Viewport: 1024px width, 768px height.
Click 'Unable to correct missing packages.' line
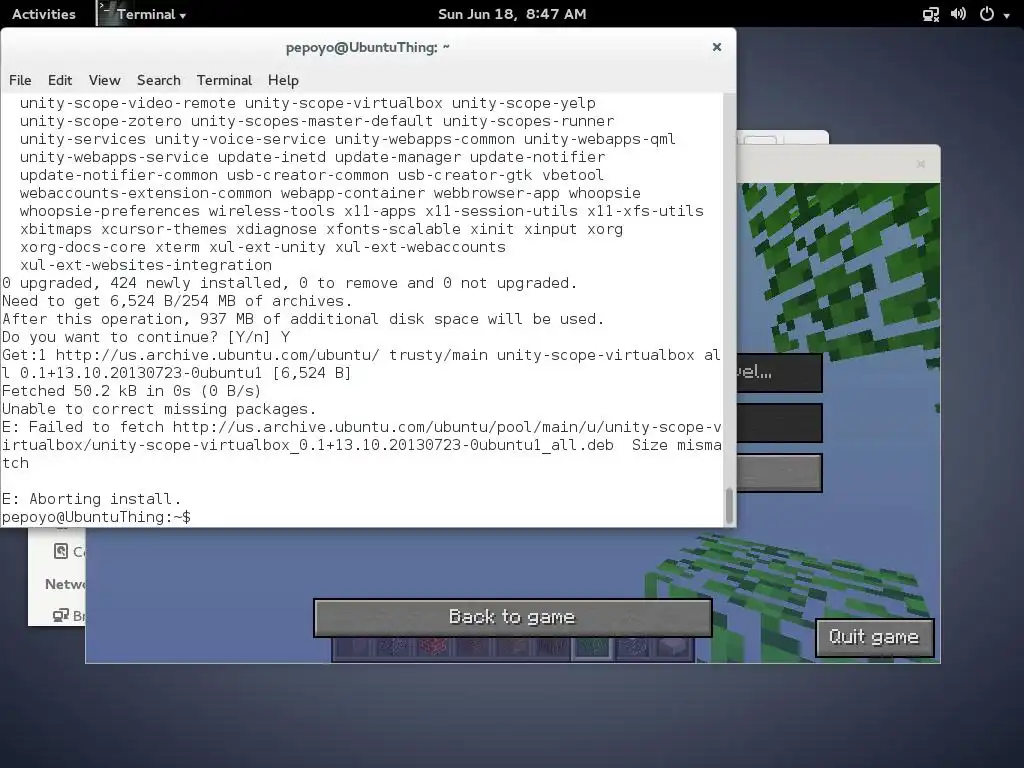pos(159,409)
